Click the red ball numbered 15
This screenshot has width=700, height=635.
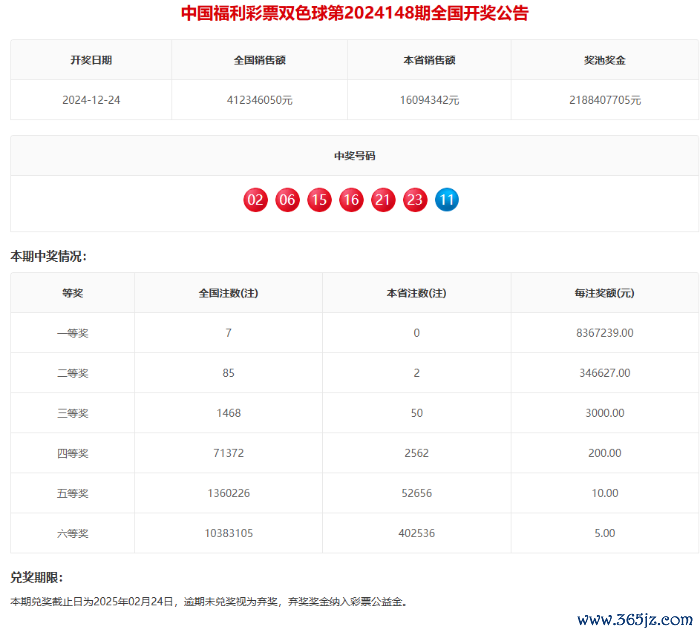pos(319,200)
